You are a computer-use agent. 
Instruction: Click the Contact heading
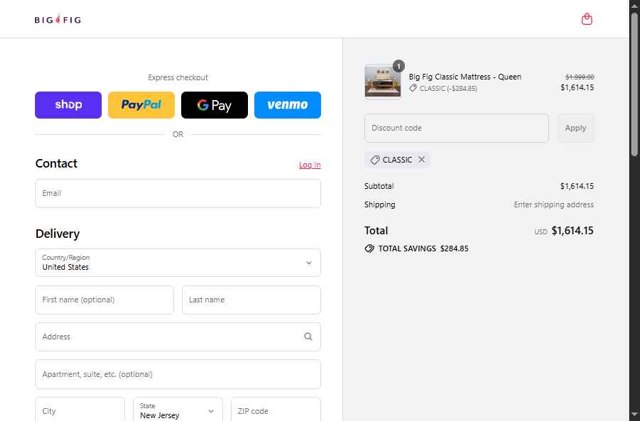[x=56, y=163]
